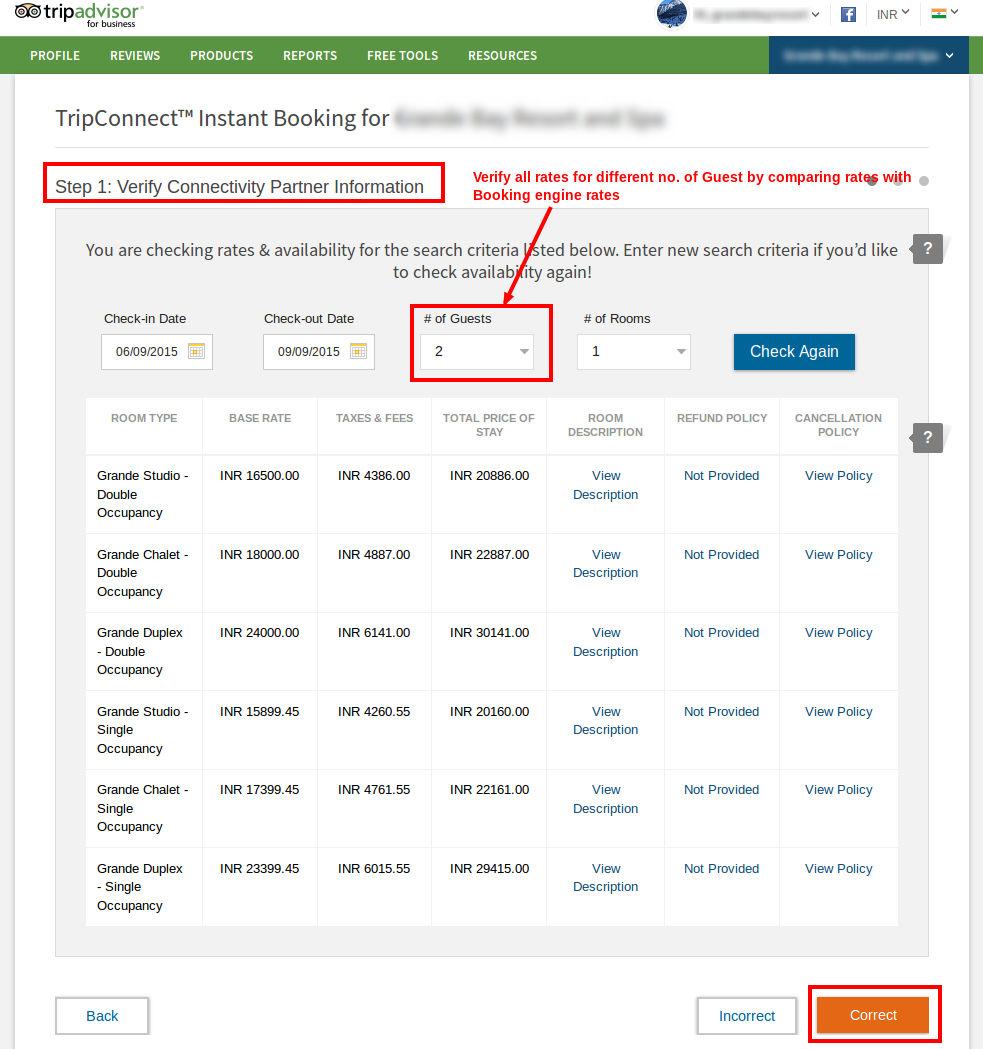Viewport: 983px width, 1049px height.
Task: Click the help icon beside search criteria
Action: (927, 249)
